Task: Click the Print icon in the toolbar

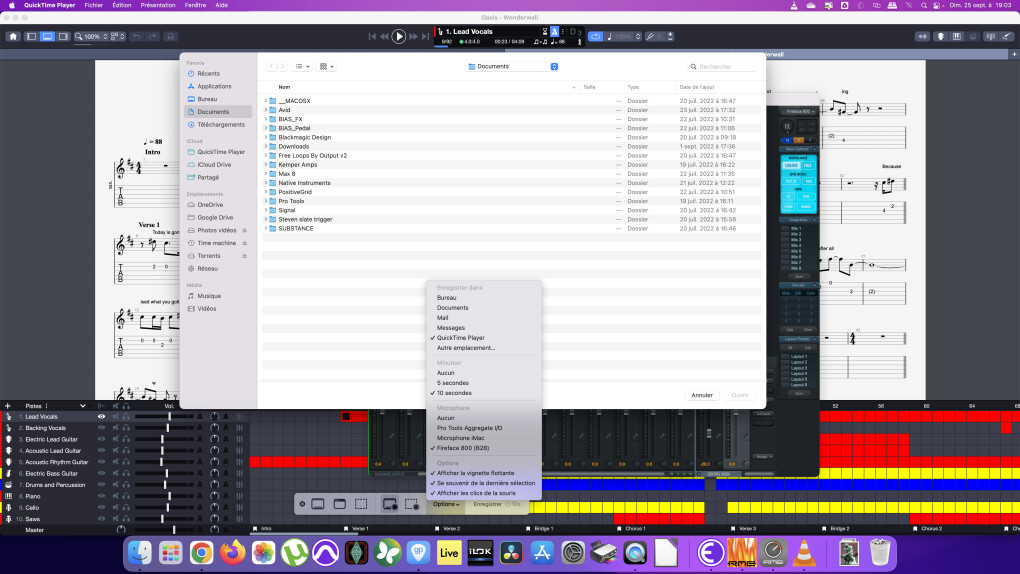Action: click(170, 36)
